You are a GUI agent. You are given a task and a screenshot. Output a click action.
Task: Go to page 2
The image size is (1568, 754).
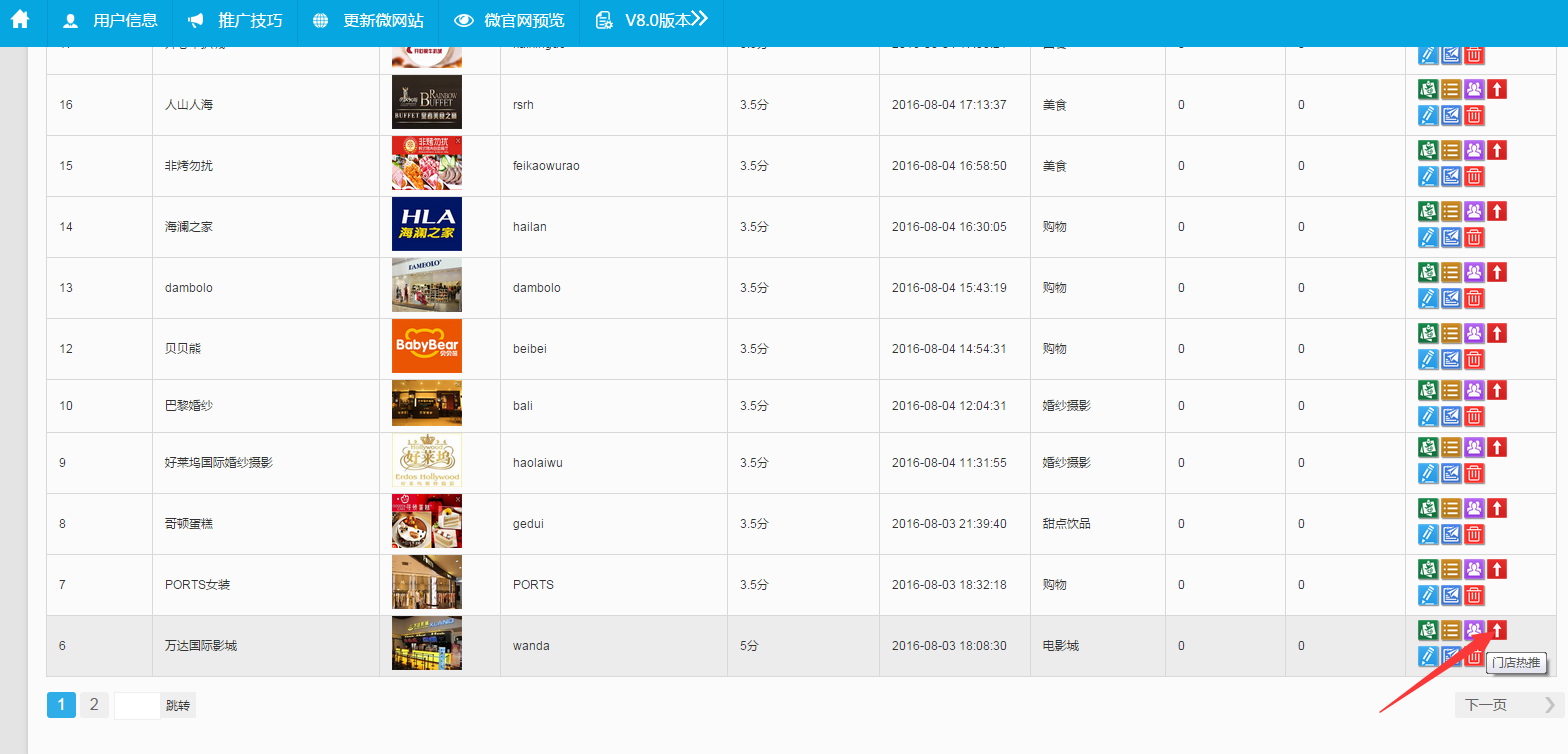94,705
